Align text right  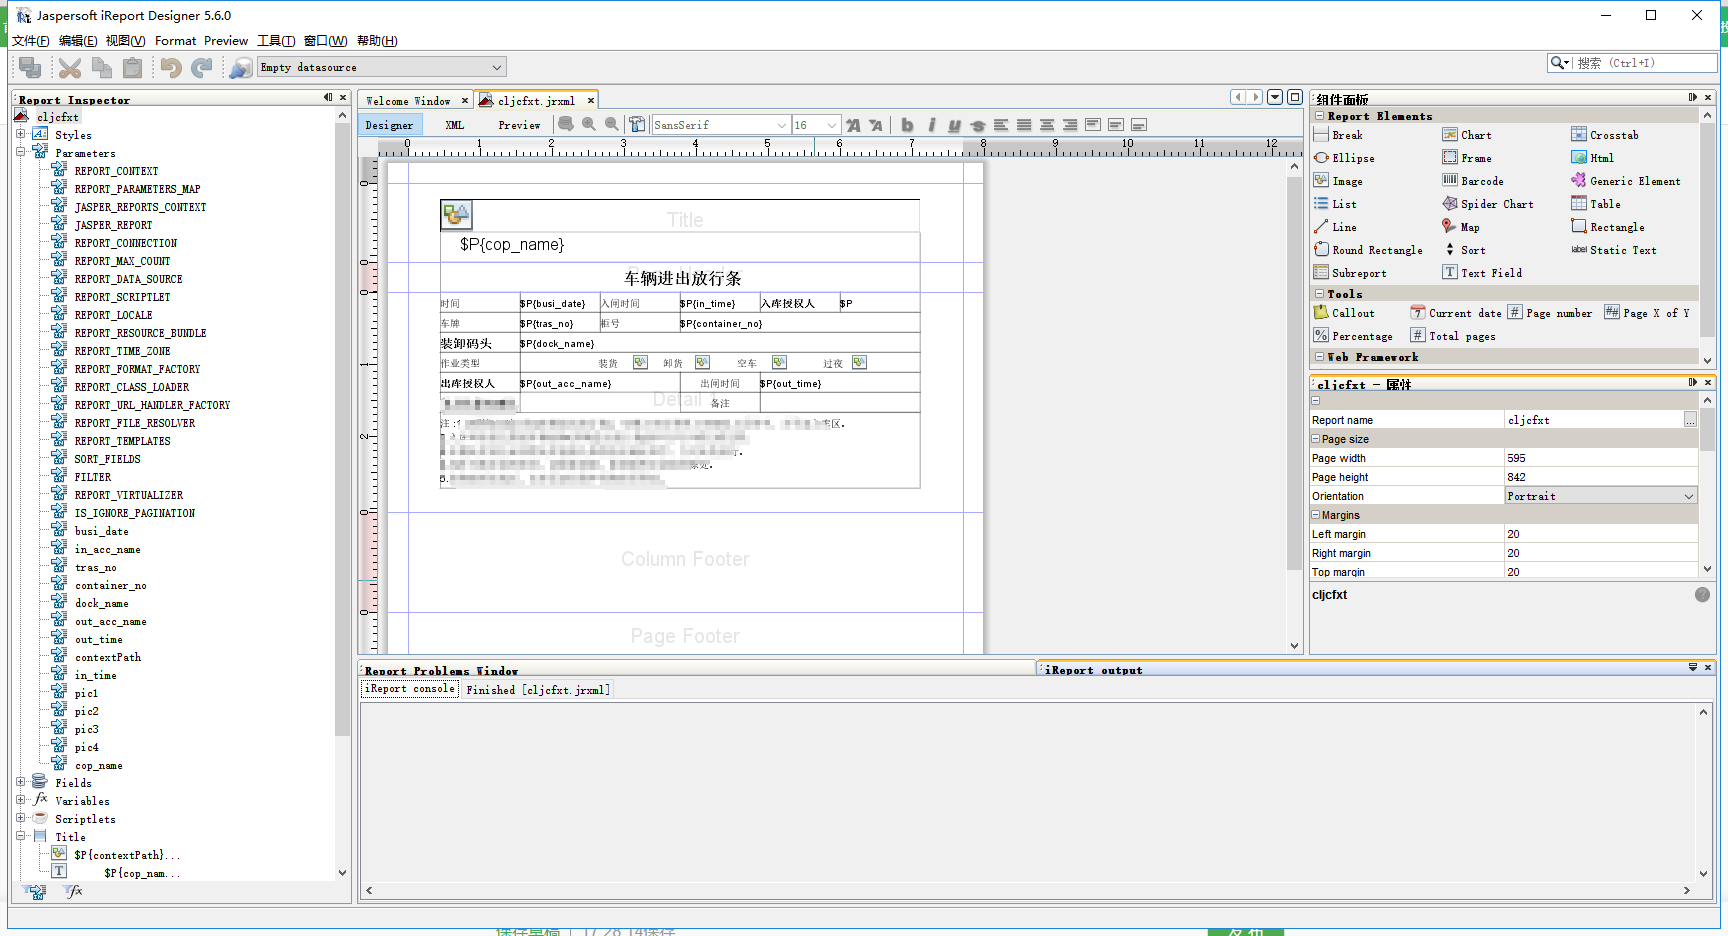1070,125
